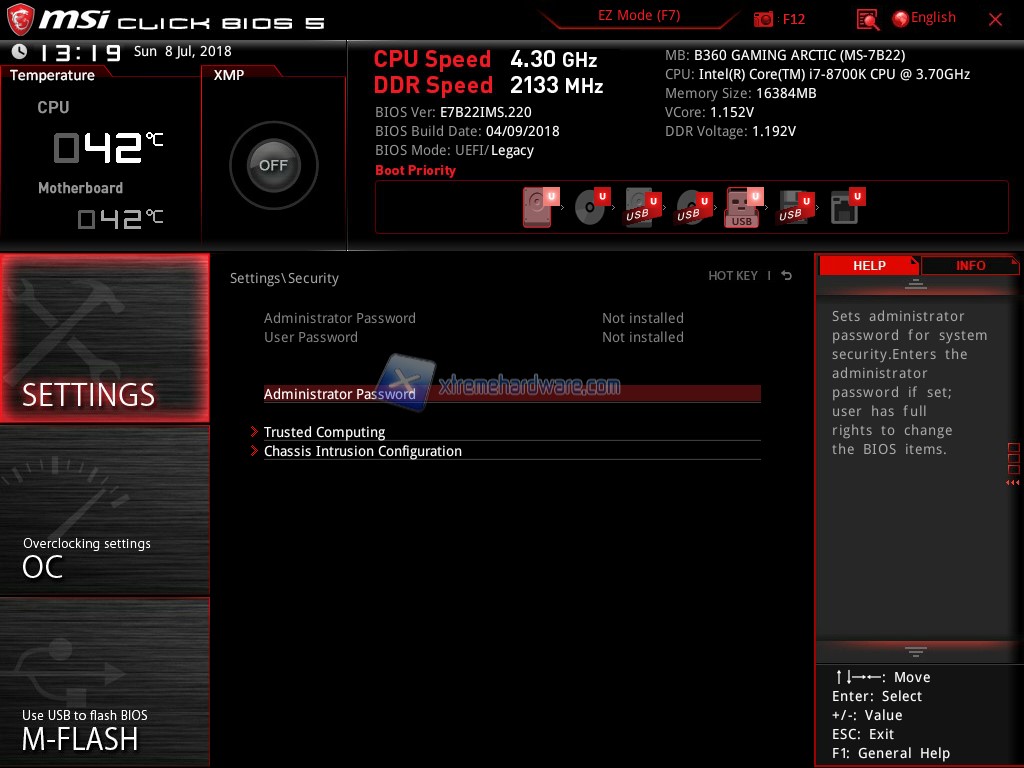
Task: Expand the Trusted Computing submenu
Action: click(x=324, y=432)
